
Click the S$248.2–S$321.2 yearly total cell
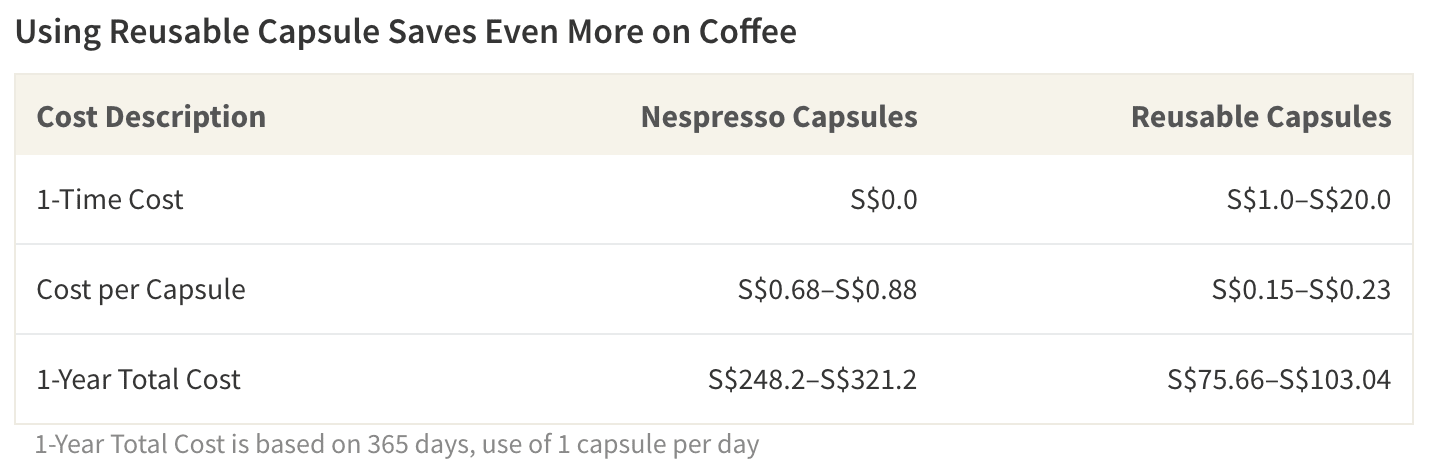813,379
